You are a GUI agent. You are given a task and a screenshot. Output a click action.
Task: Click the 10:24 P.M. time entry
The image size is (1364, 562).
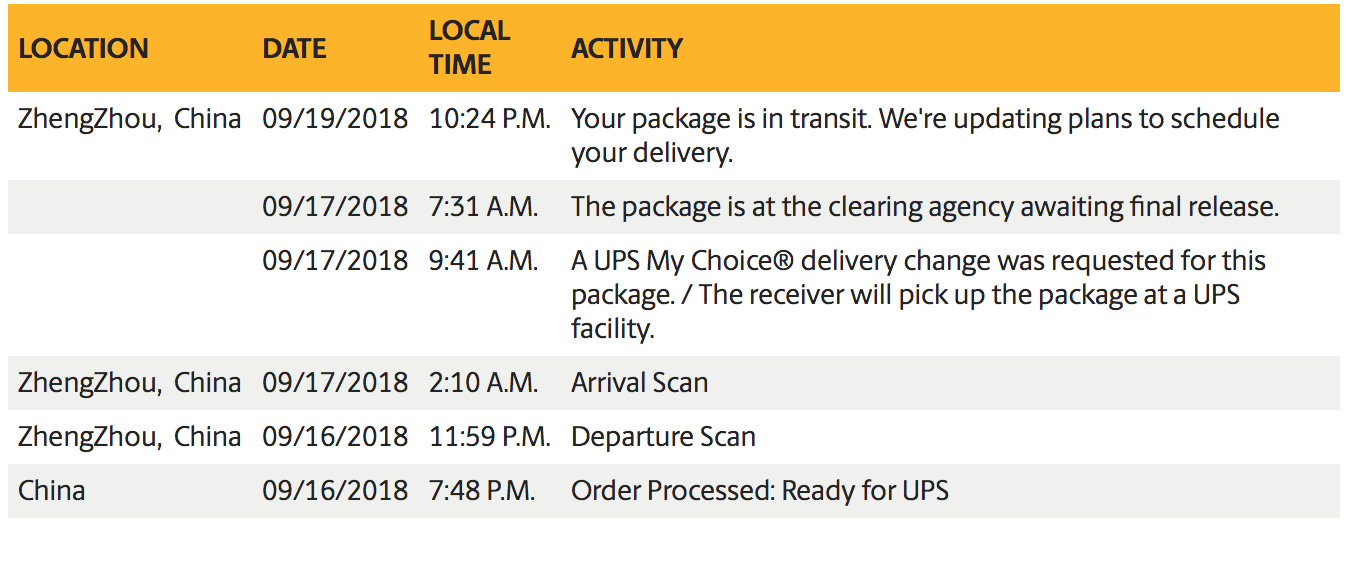click(x=490, y=118)
